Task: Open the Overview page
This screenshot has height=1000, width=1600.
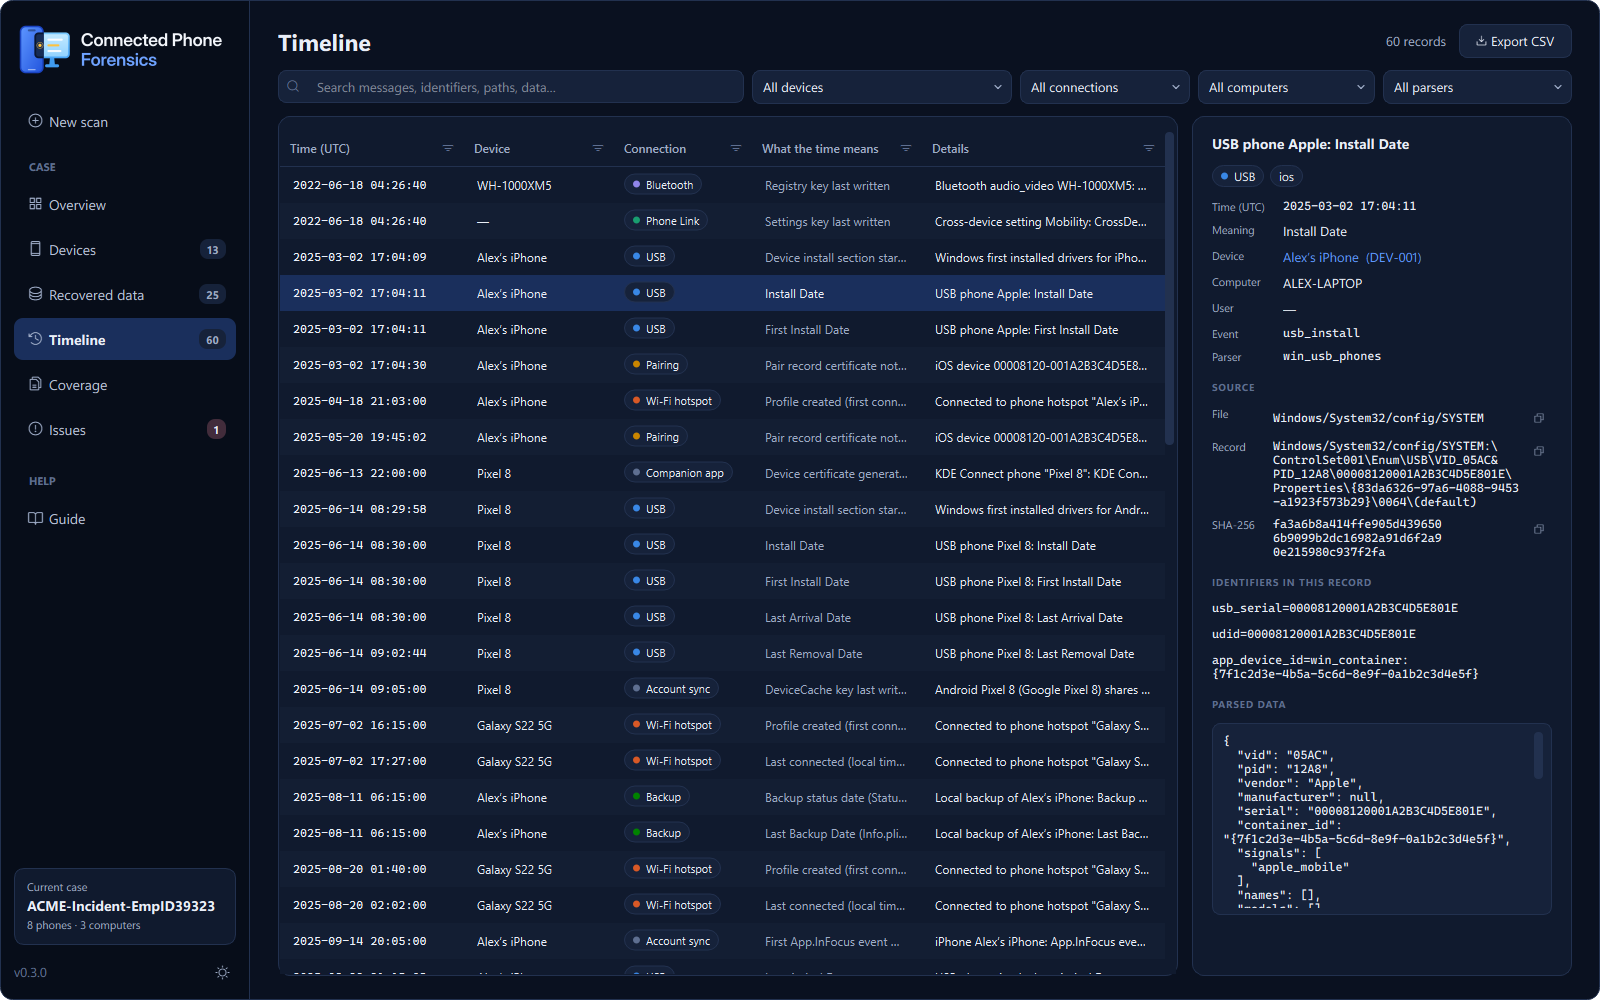Action: coord(125,204)
